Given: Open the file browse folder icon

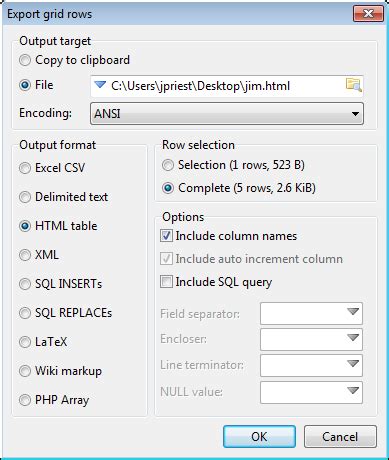Looking at the screenshot, I should 353,85.
